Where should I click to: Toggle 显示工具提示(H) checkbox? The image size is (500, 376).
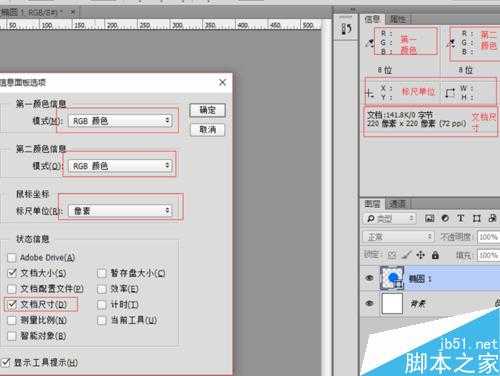point(6,362)
